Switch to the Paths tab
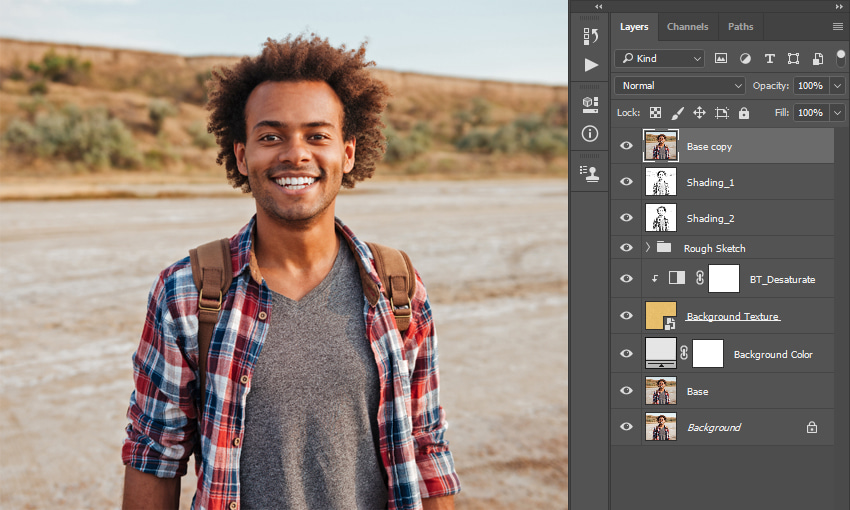The height and width of the screenshot is (510, 850). 740,27
